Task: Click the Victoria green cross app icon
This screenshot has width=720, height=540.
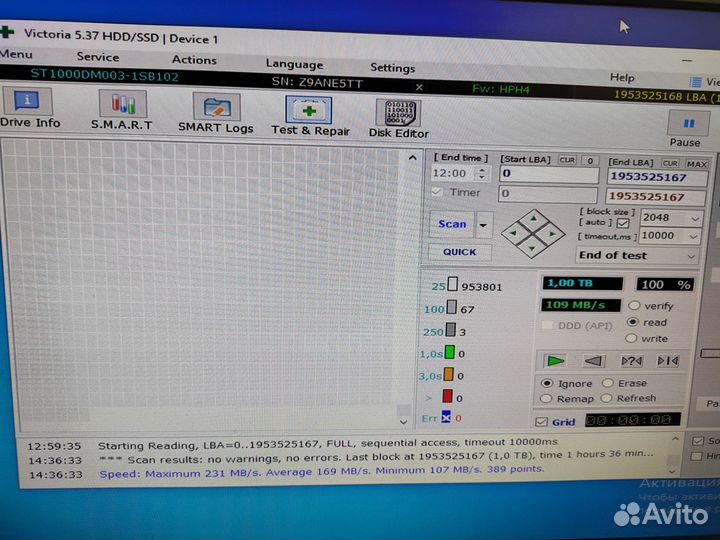Action: coord(7,32)
